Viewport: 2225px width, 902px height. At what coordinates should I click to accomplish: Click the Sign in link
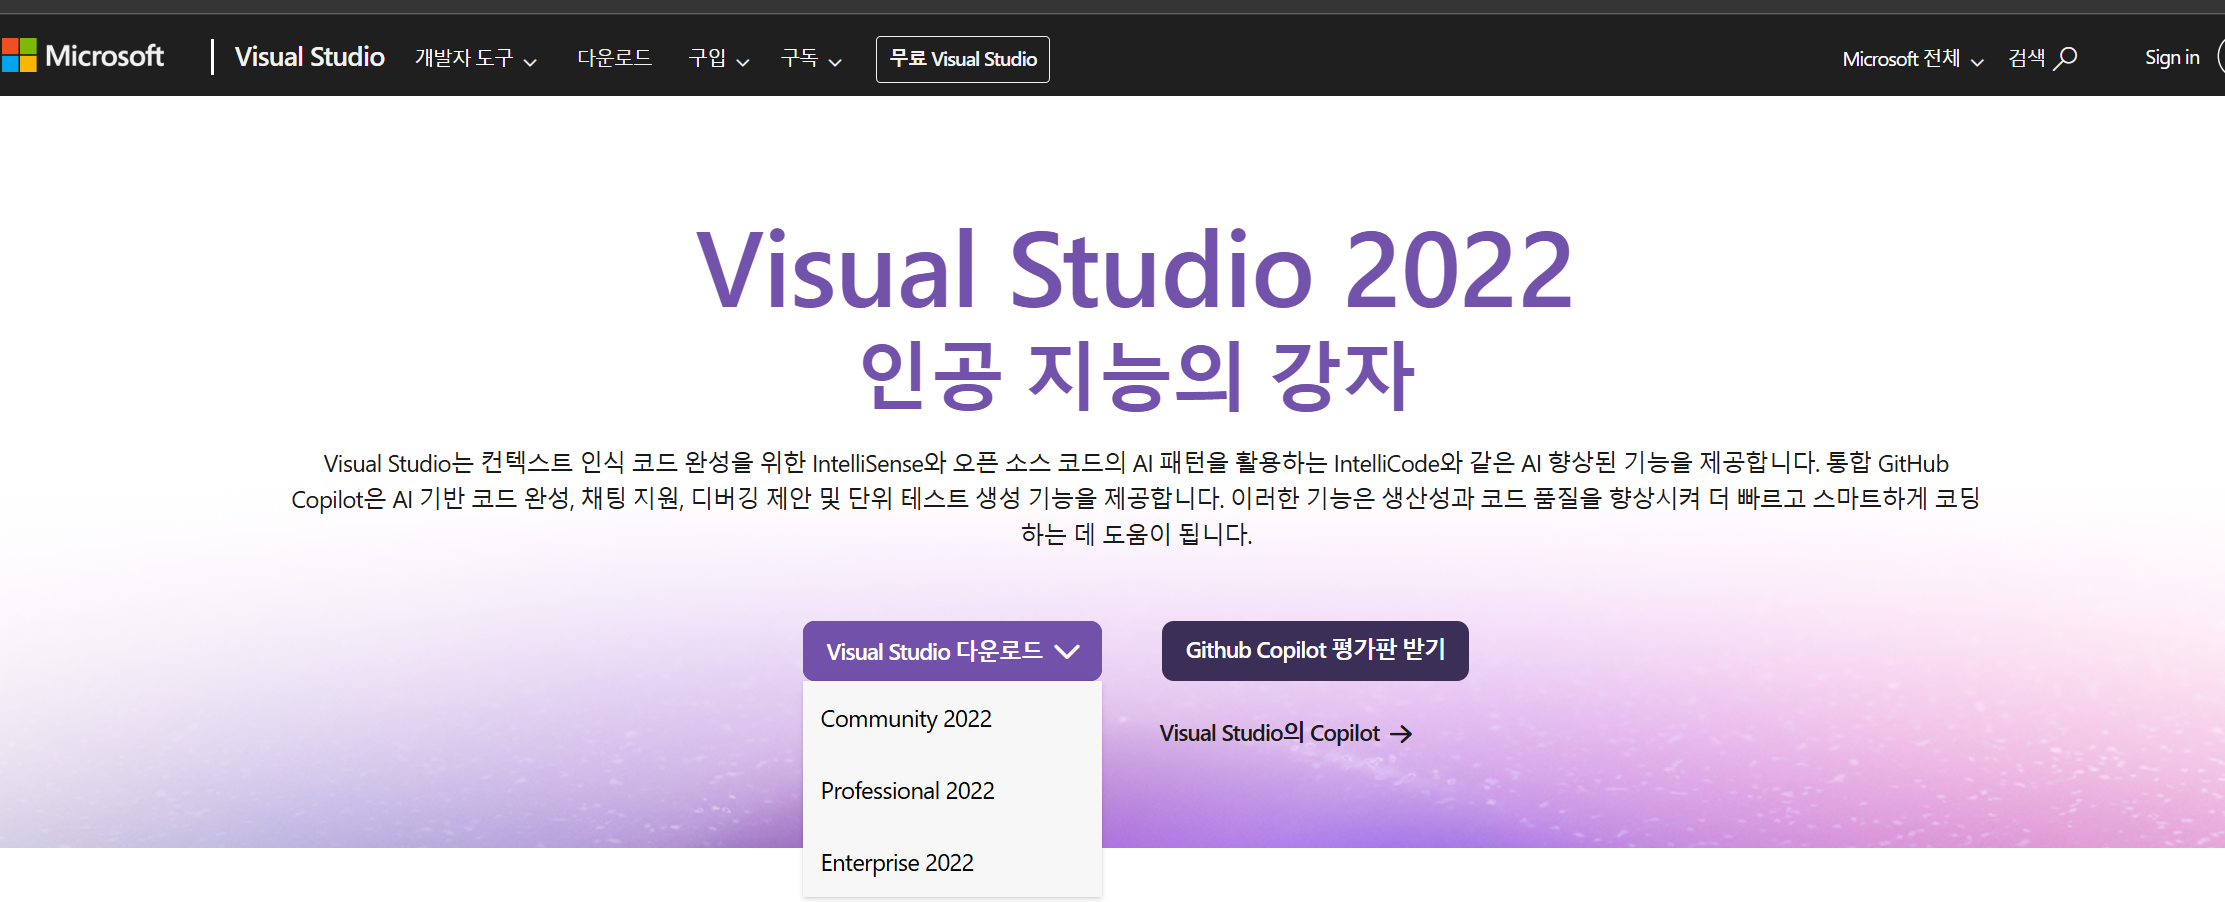pyautogui.click(x=2171, y=58)
